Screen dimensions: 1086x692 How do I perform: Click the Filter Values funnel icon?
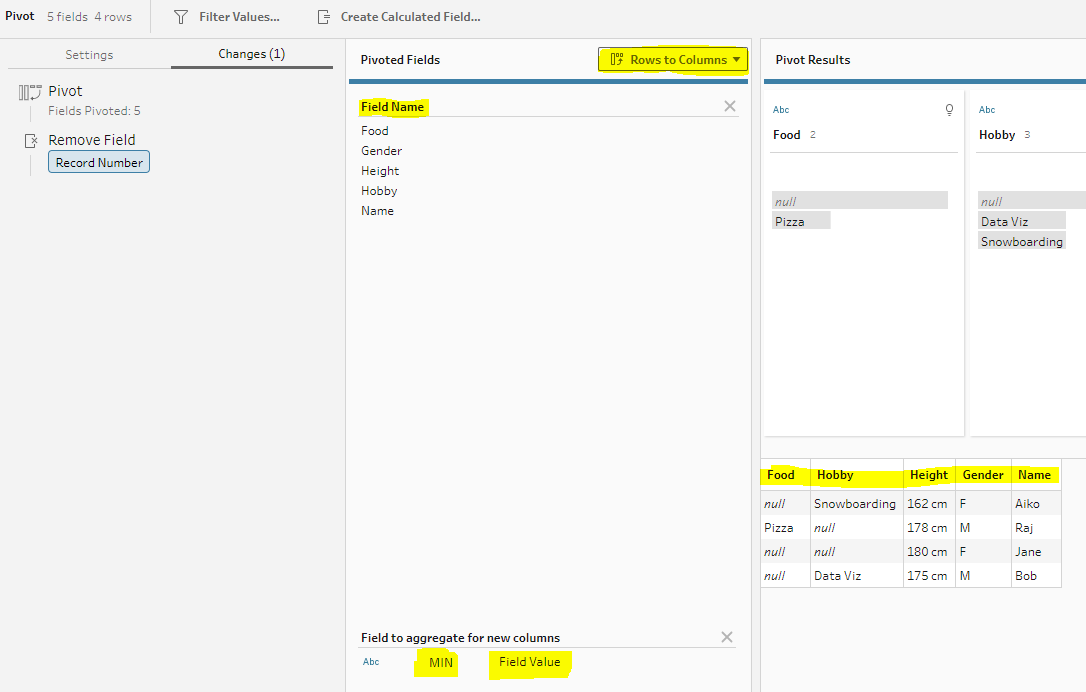(180, 17)
